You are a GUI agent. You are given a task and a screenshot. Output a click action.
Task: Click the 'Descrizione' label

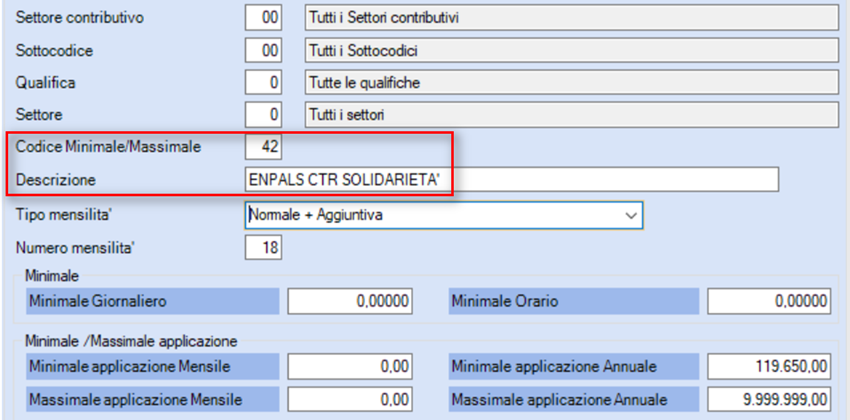pos(56,180)
